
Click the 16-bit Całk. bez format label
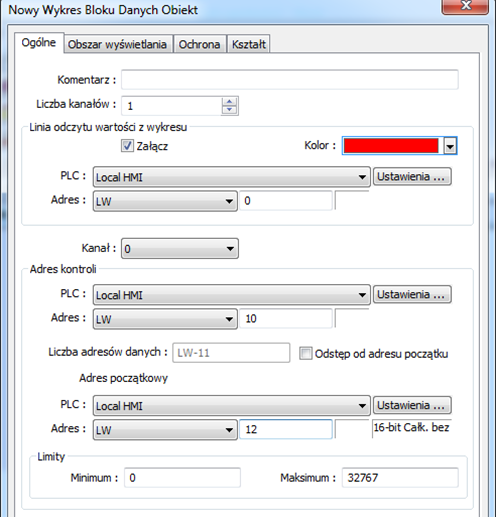click(411, 428)
